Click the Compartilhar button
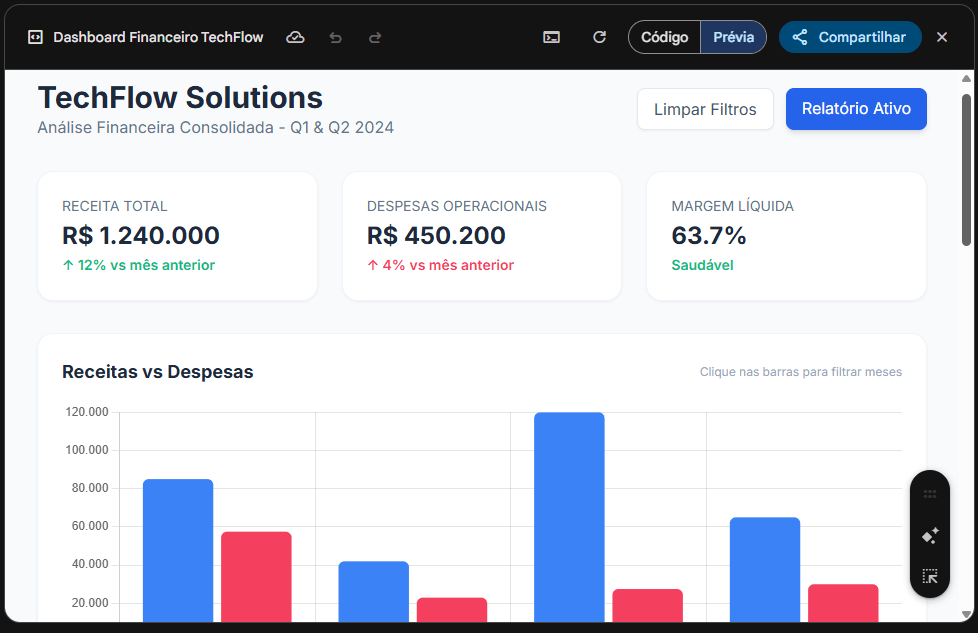Viewport: 978px width, 633px height. (850, 37)
